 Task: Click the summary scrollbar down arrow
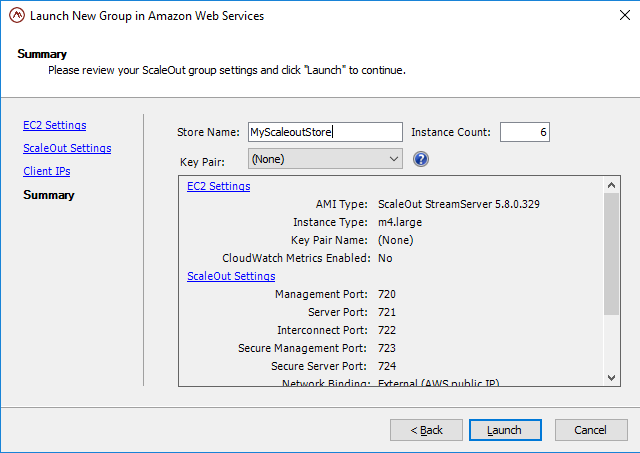[x=611, y=378]
